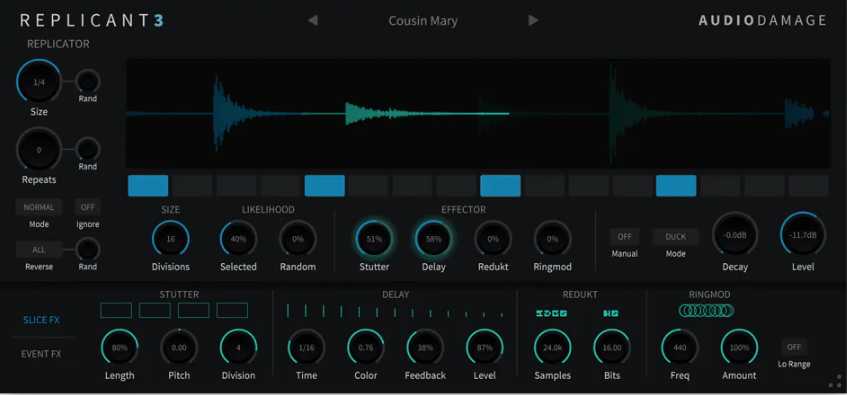Screen dimensions: 847x395
Task: Click the Rand knob next to Repeats
Action: pos(88,149)
